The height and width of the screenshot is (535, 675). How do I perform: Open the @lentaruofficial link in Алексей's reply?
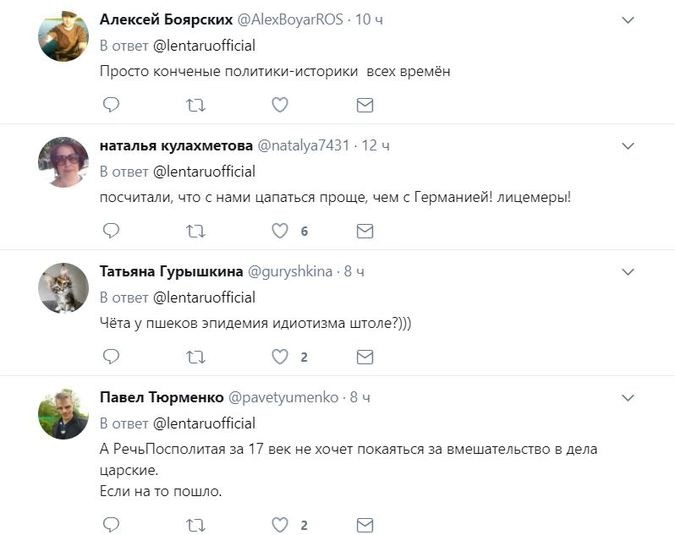coord(203,45)
